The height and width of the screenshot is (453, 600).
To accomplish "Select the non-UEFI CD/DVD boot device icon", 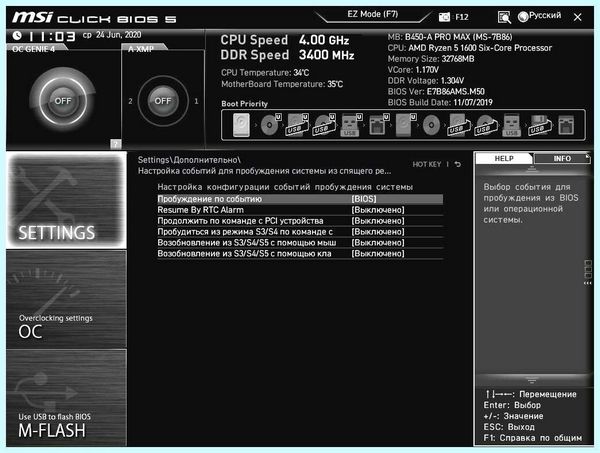I will click(431, 125).
